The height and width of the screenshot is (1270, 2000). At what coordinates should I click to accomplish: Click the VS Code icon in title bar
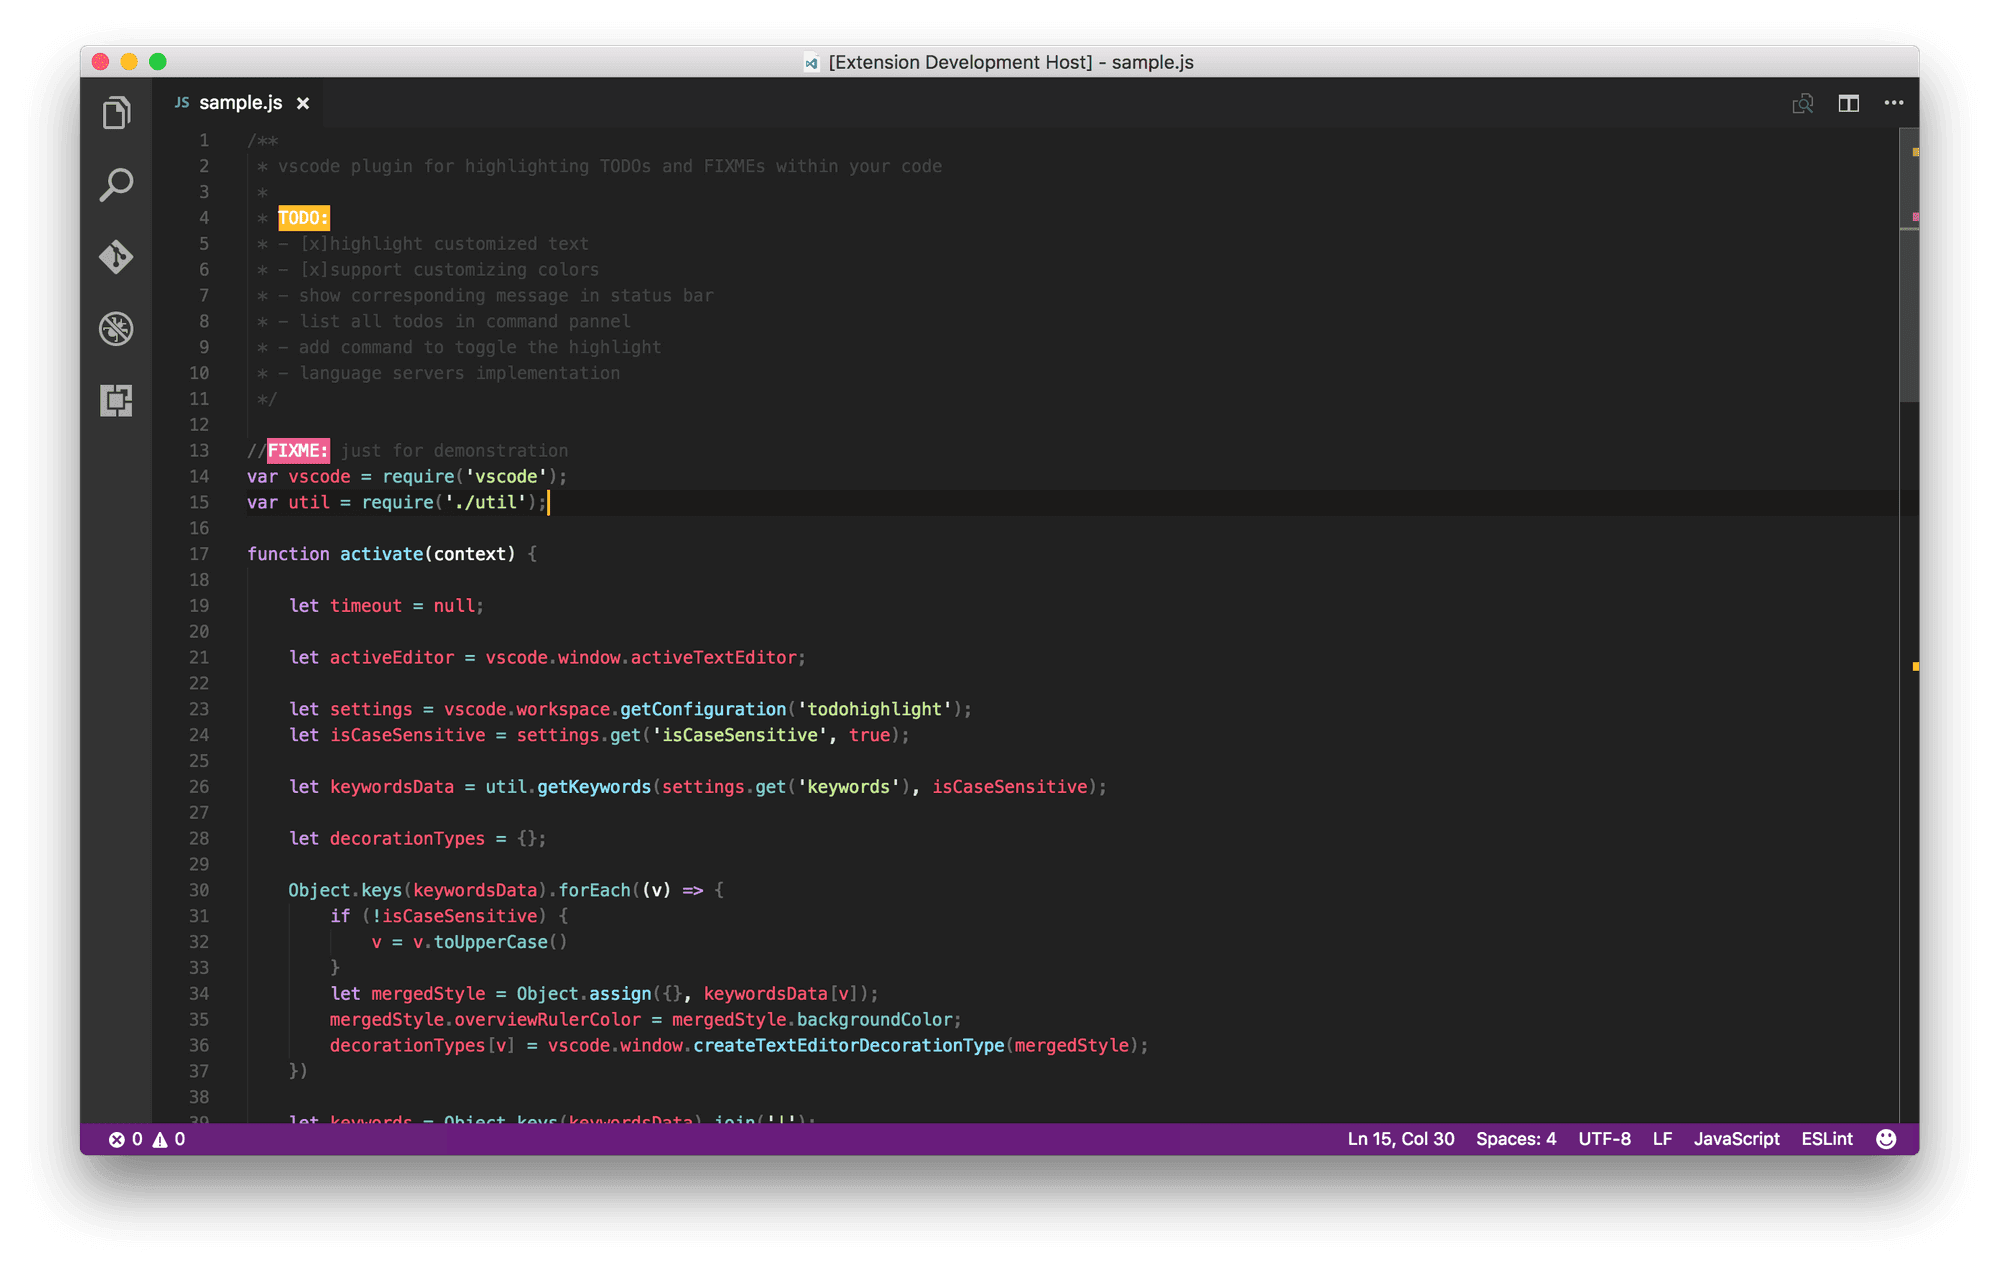pos(811,63)
